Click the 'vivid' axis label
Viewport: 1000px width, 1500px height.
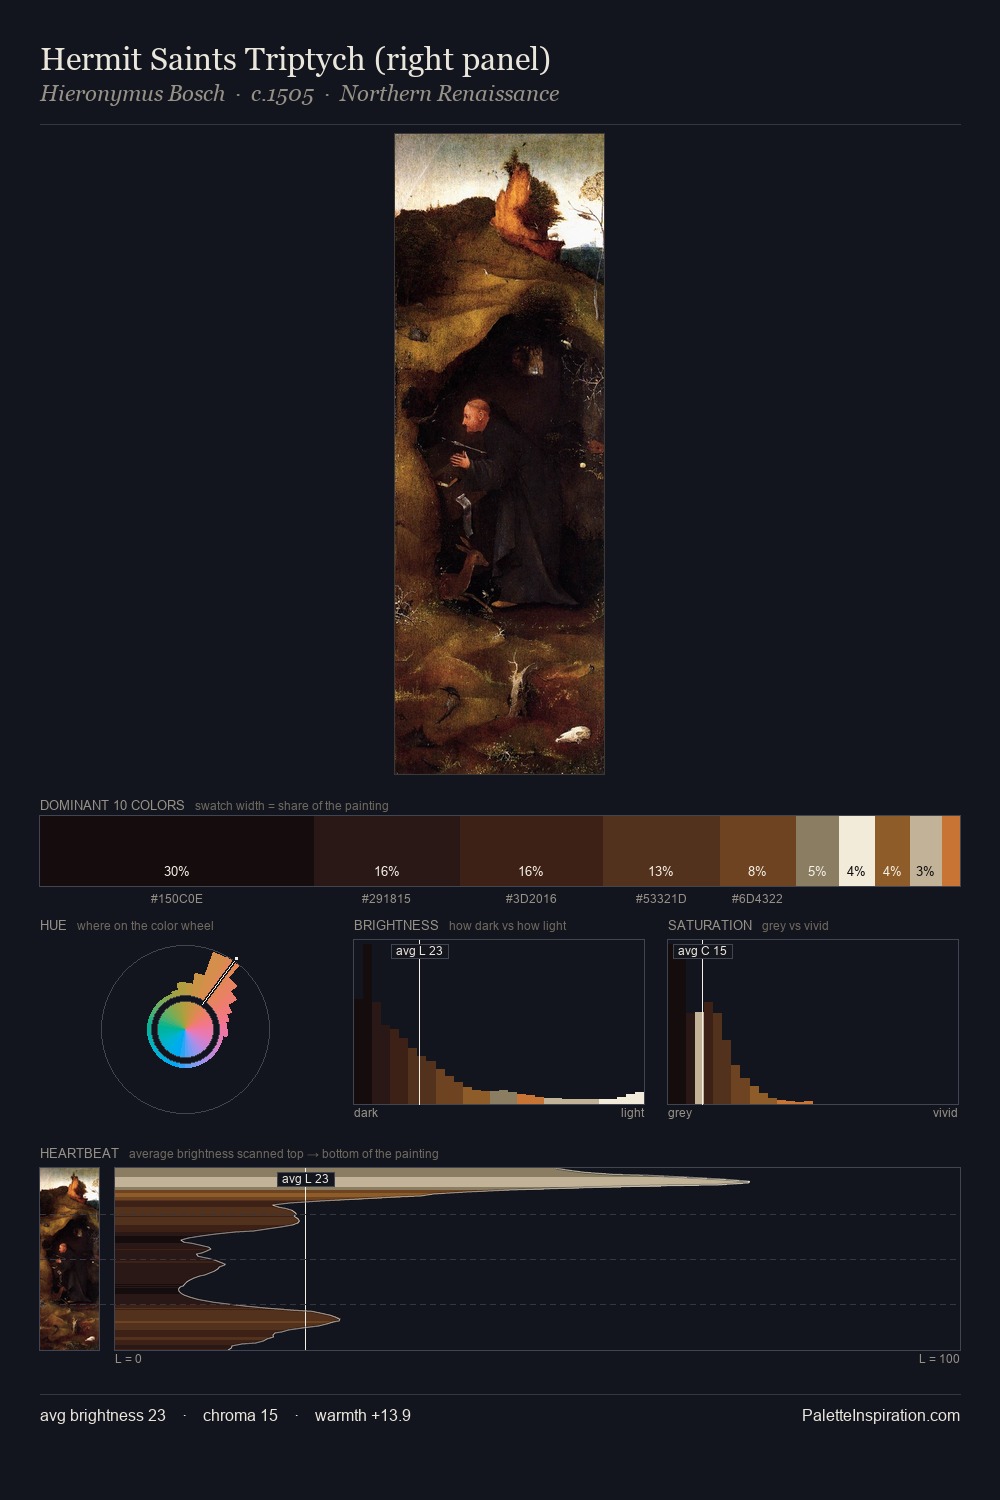pyautogui.click(x=945, y=1113)
